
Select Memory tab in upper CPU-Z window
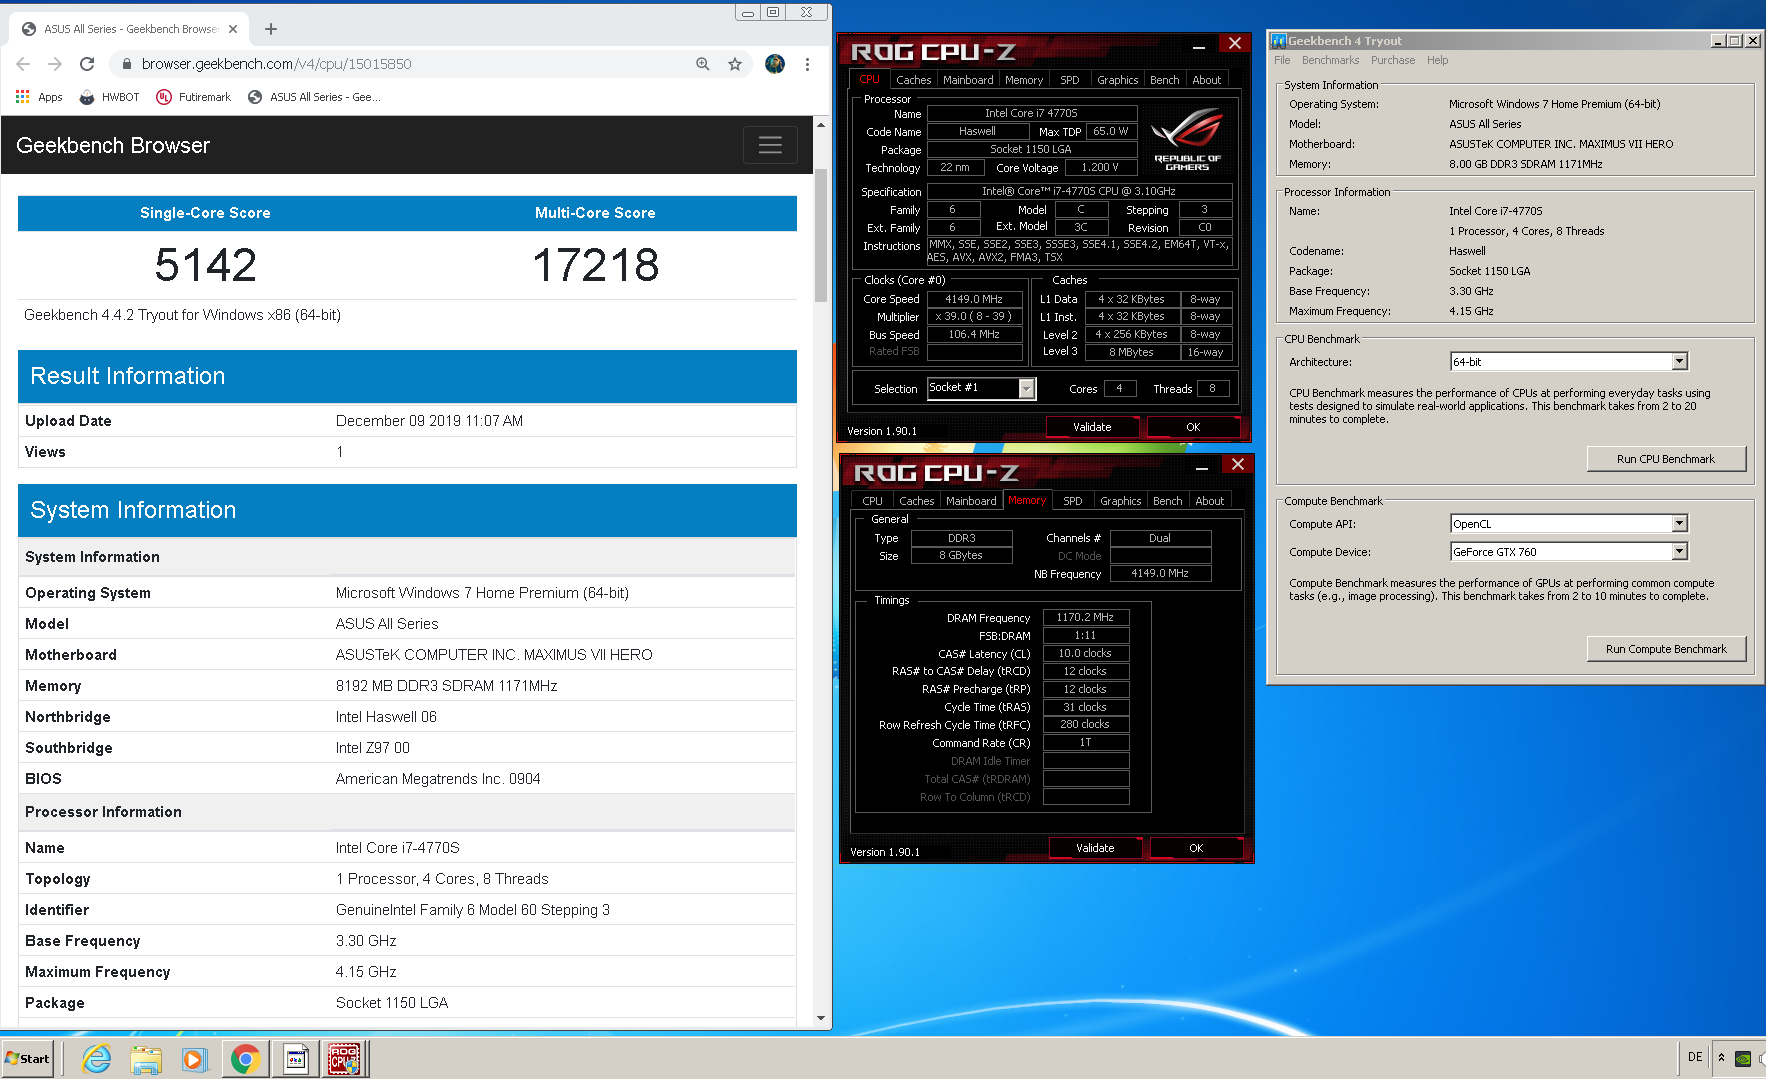(x=1024, y=80)
